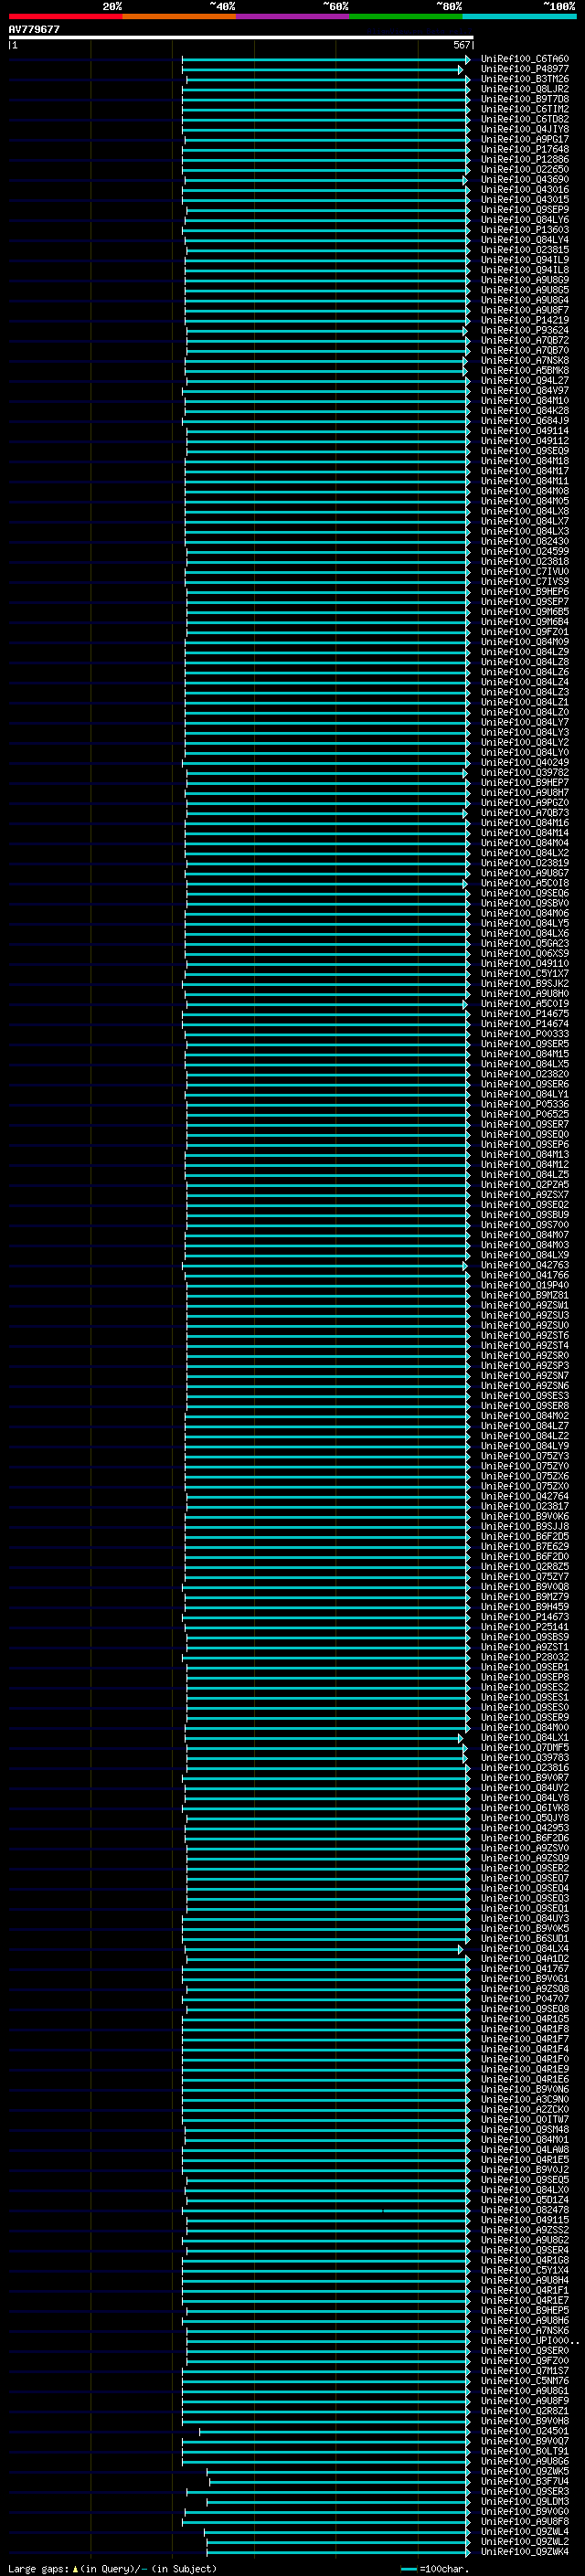Select the UniRef100_O22650 label

pos(524,169)
